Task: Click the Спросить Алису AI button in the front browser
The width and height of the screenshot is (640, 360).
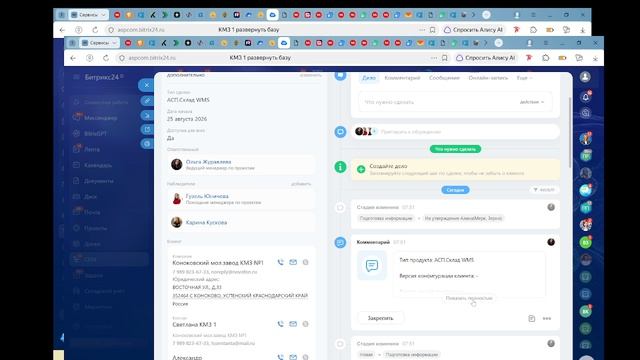Action: (x=485, y=58)
